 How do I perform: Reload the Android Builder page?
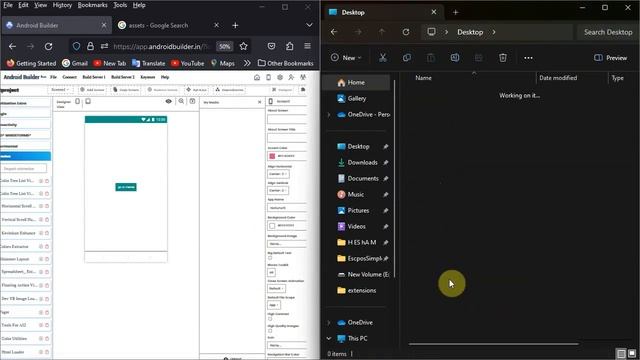coord(48,47)
